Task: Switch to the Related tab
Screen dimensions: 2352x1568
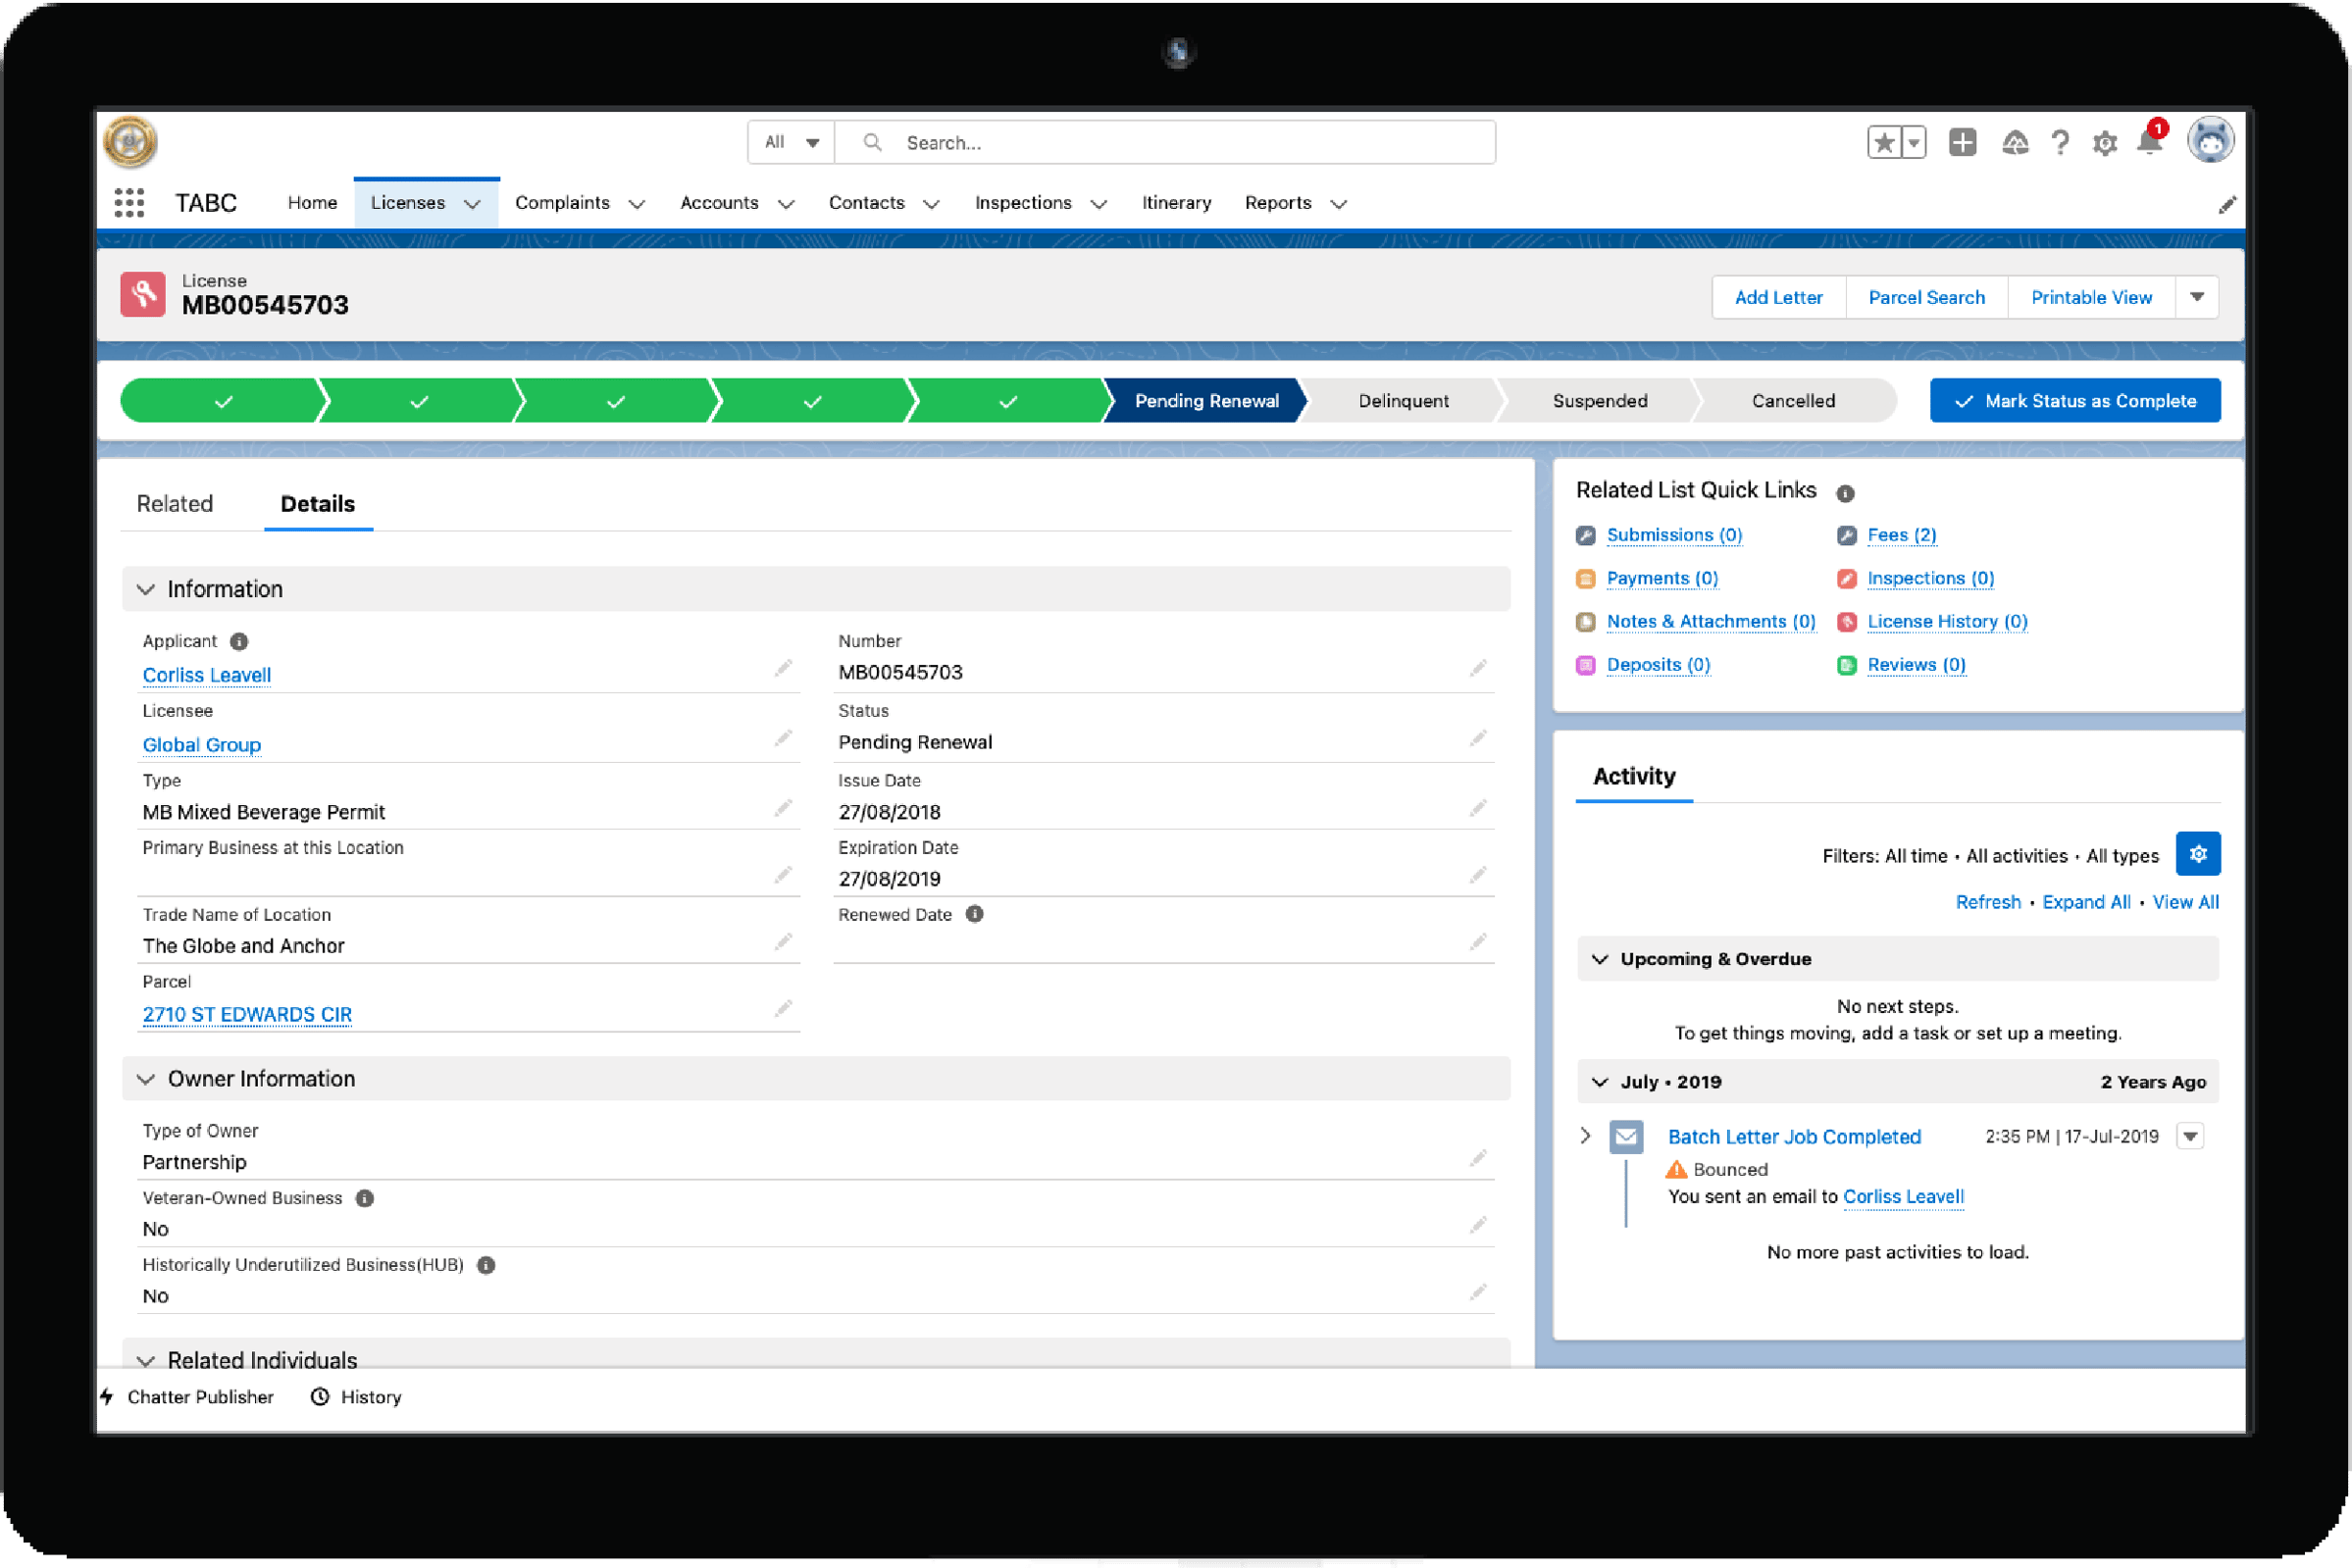Action: tap(175, 503)
